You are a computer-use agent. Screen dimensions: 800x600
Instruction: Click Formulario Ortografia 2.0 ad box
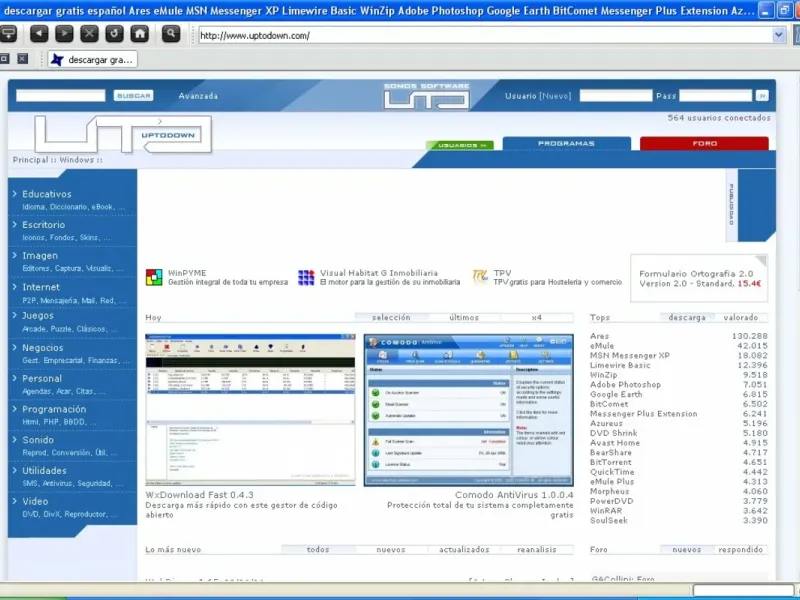pyautogui.click(x=699, y=279)
